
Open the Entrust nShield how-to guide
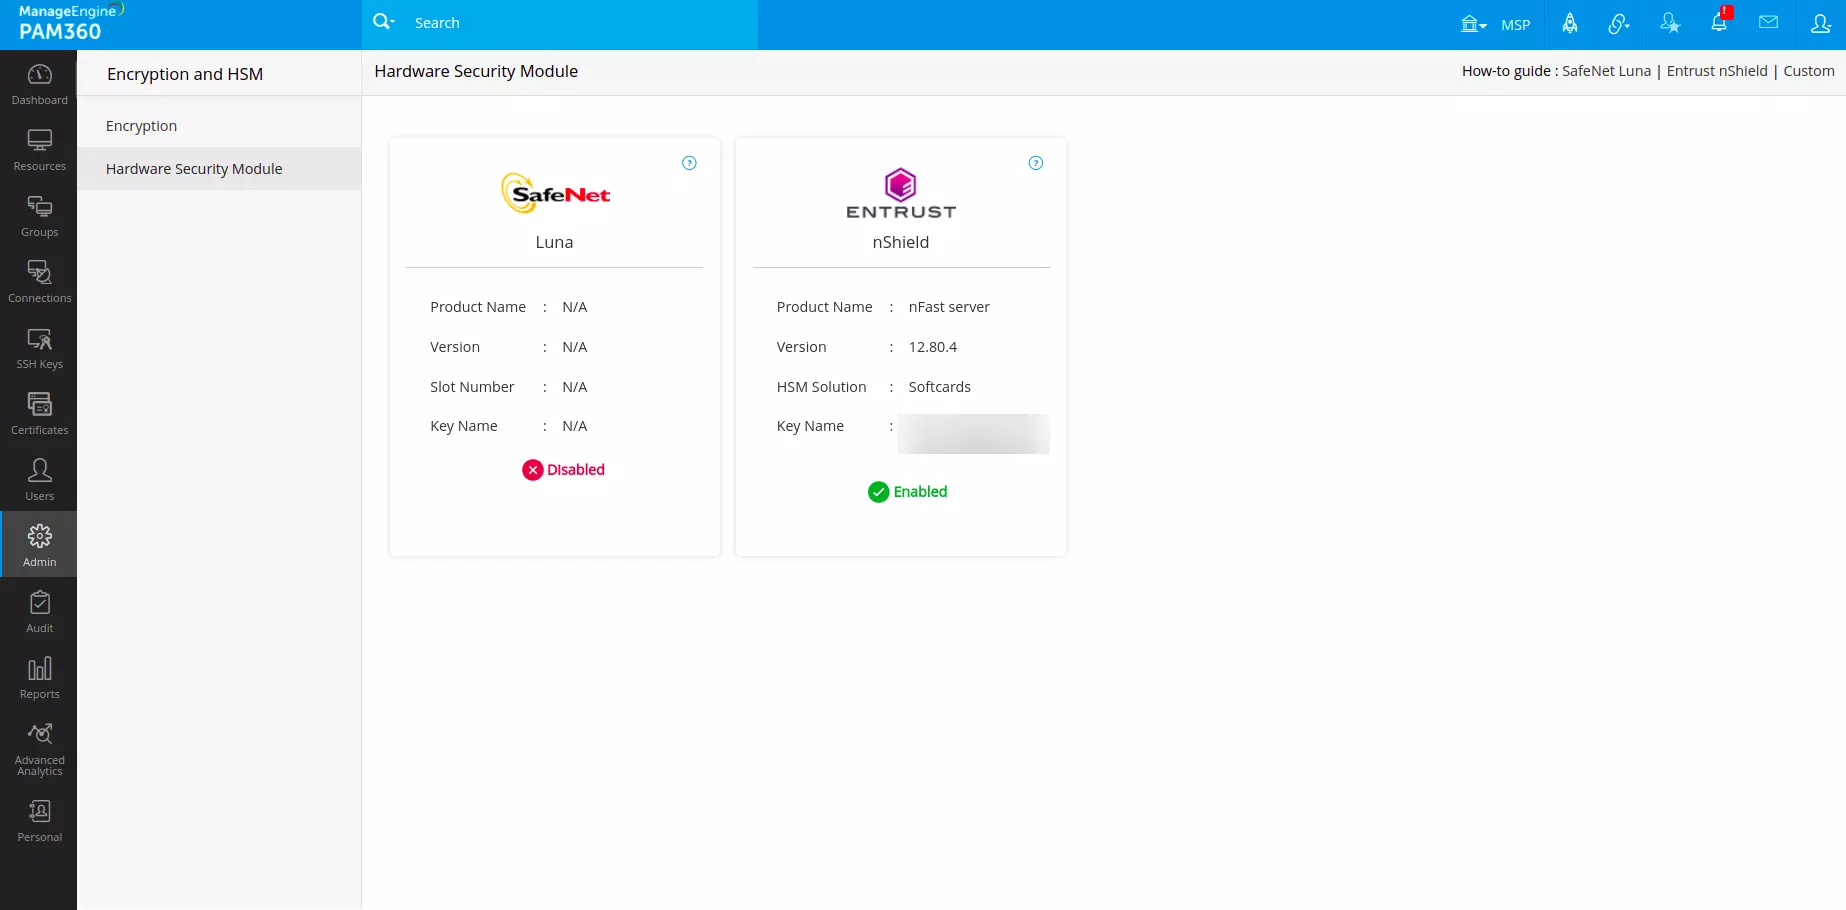pos(1717,71)
